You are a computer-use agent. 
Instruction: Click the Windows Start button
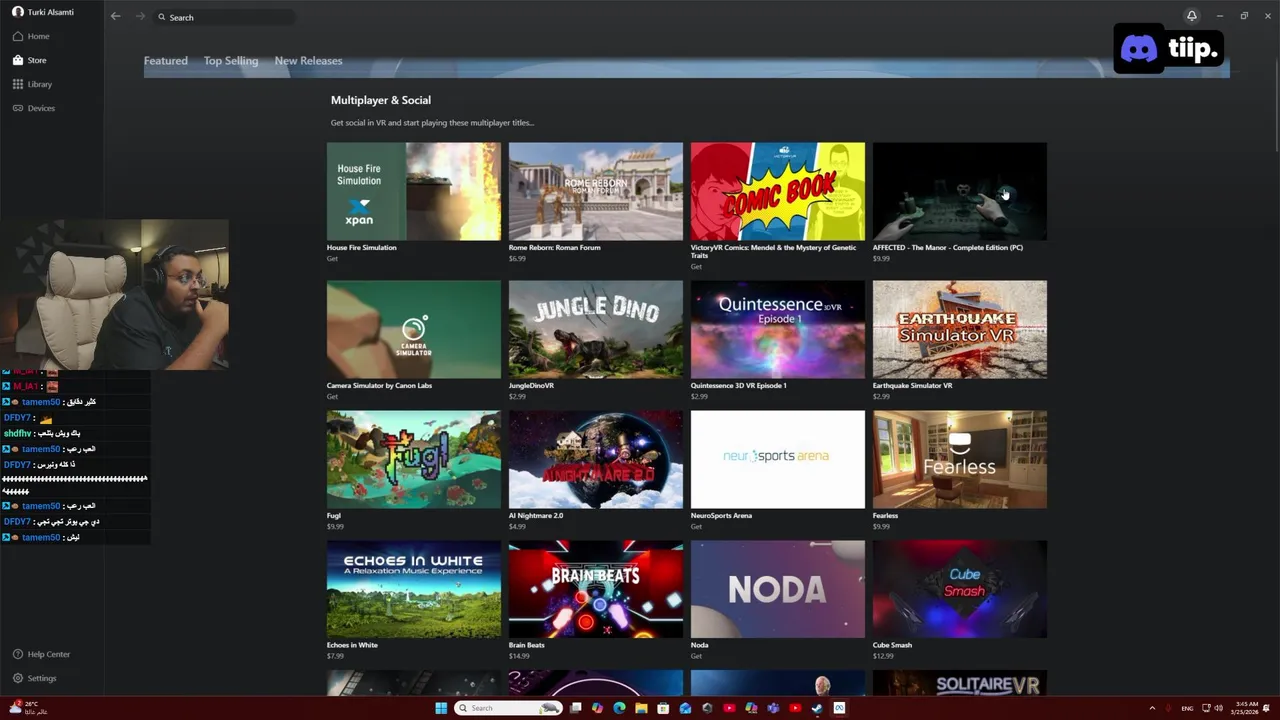click(x=441, y=708)
